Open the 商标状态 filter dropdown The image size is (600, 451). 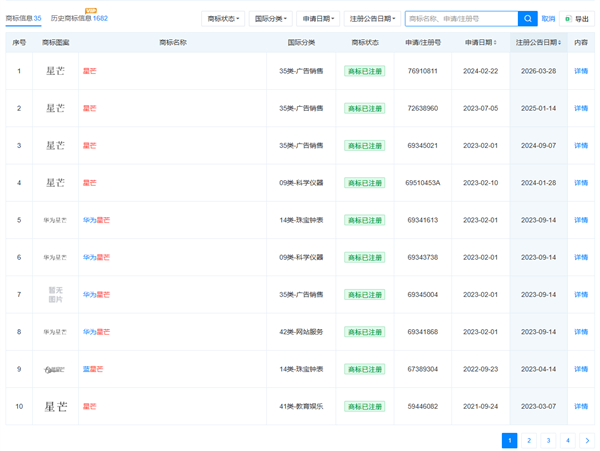pyautogui.click(x=223, y=19)
